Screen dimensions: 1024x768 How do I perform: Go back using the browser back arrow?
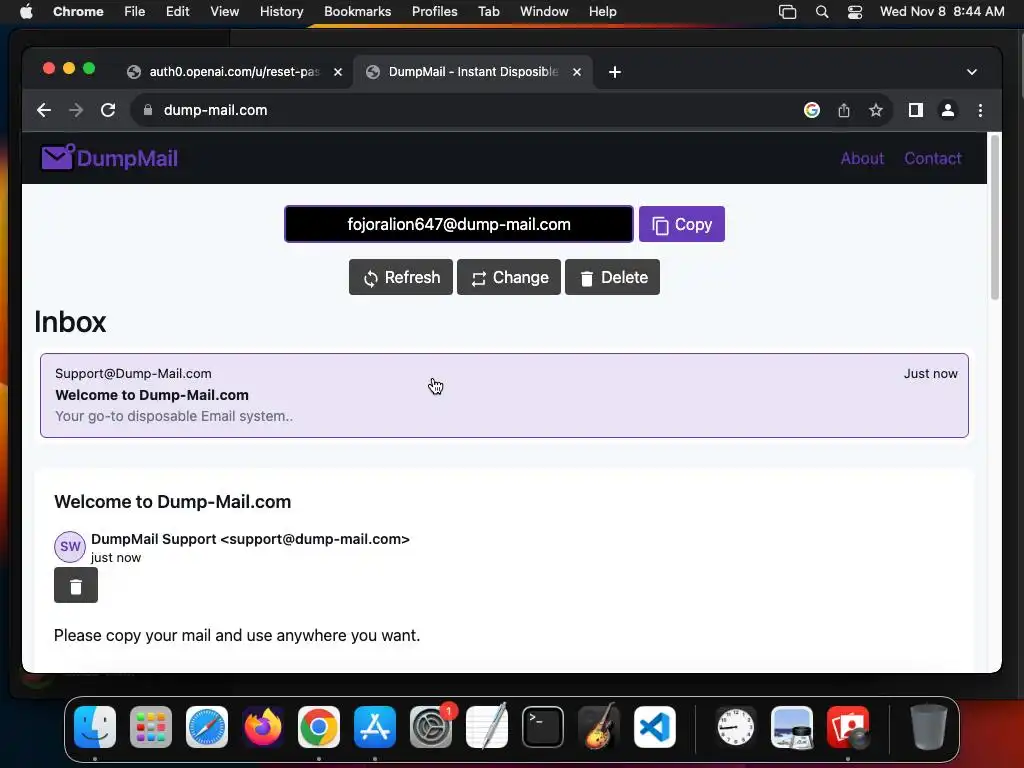point(44,110)
